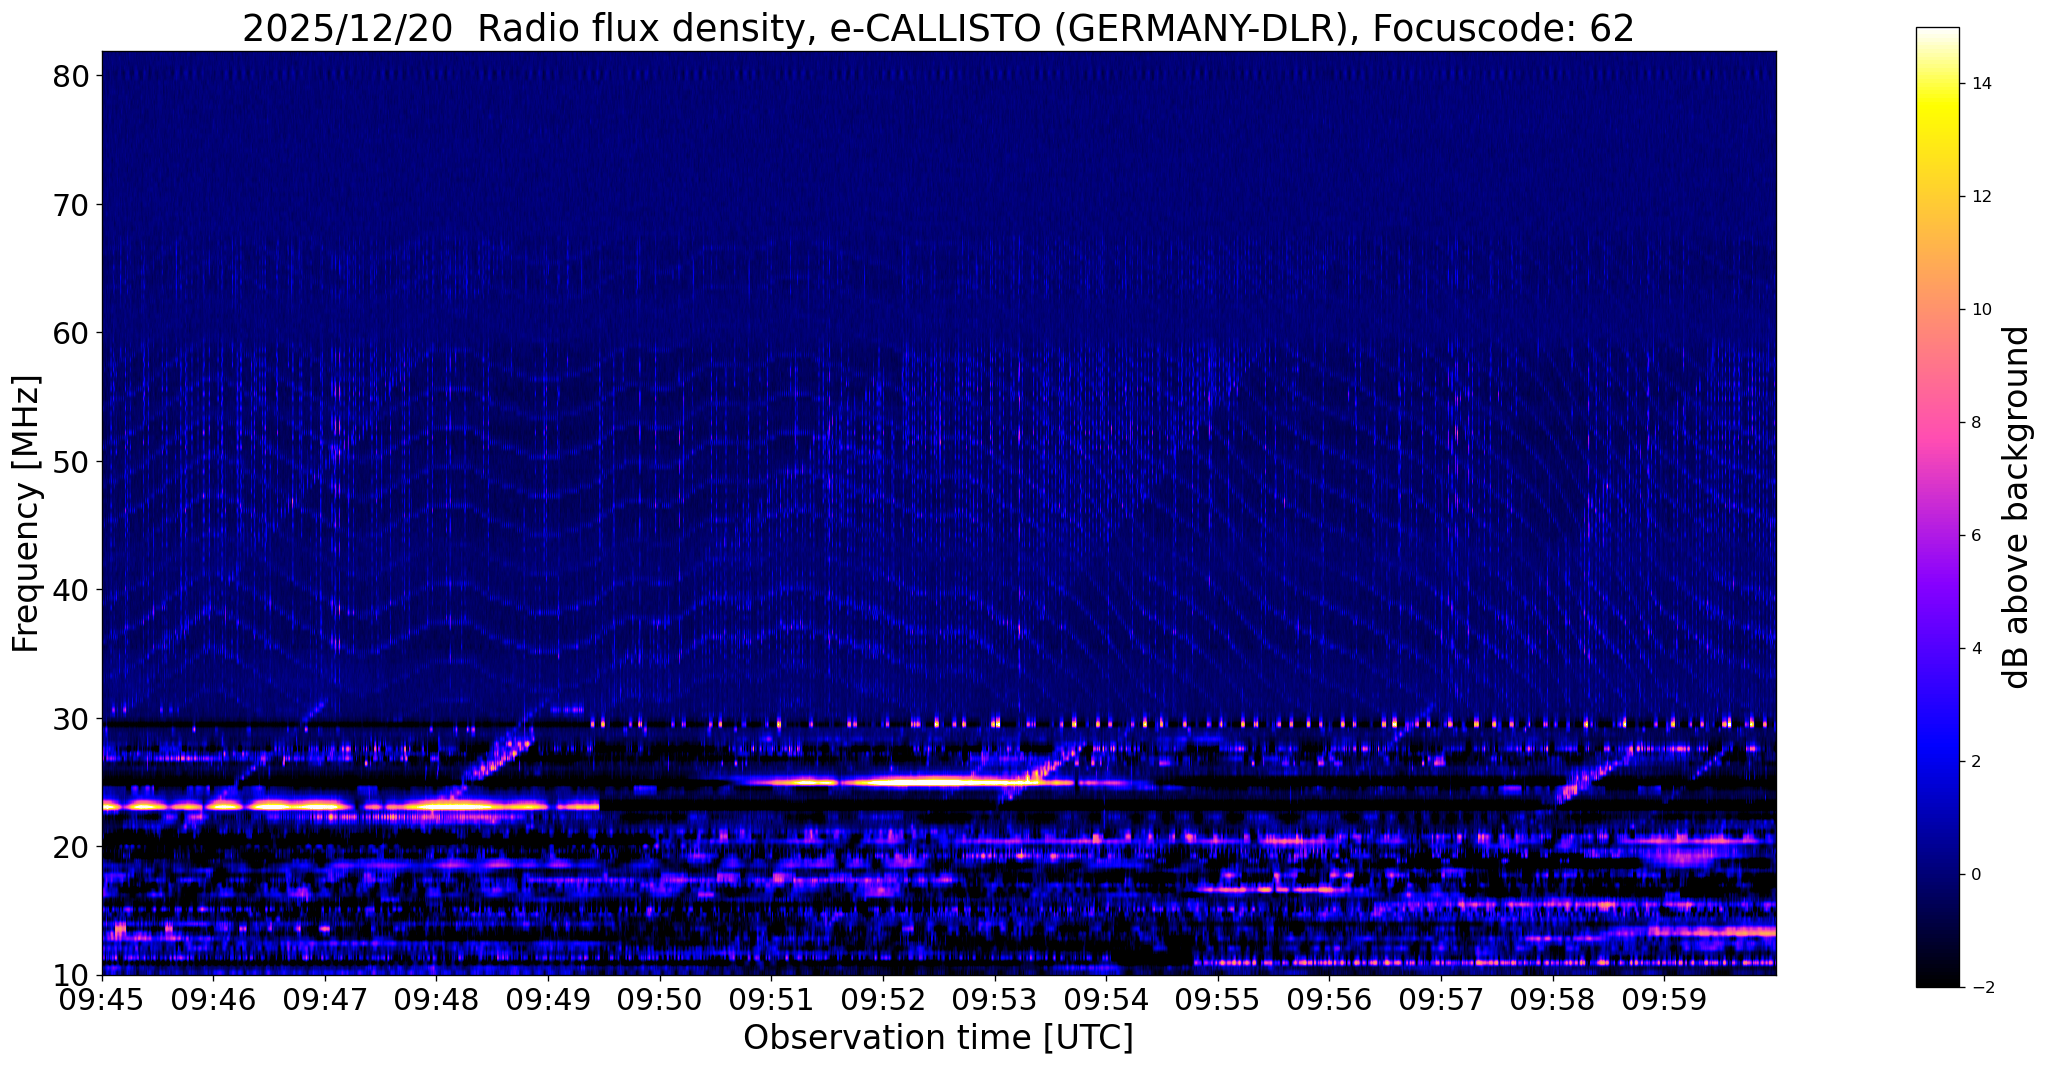
Task: Click the plot title mentioning e-CALLISTO (GERMANY-DLR)
Action: [938, 28]
